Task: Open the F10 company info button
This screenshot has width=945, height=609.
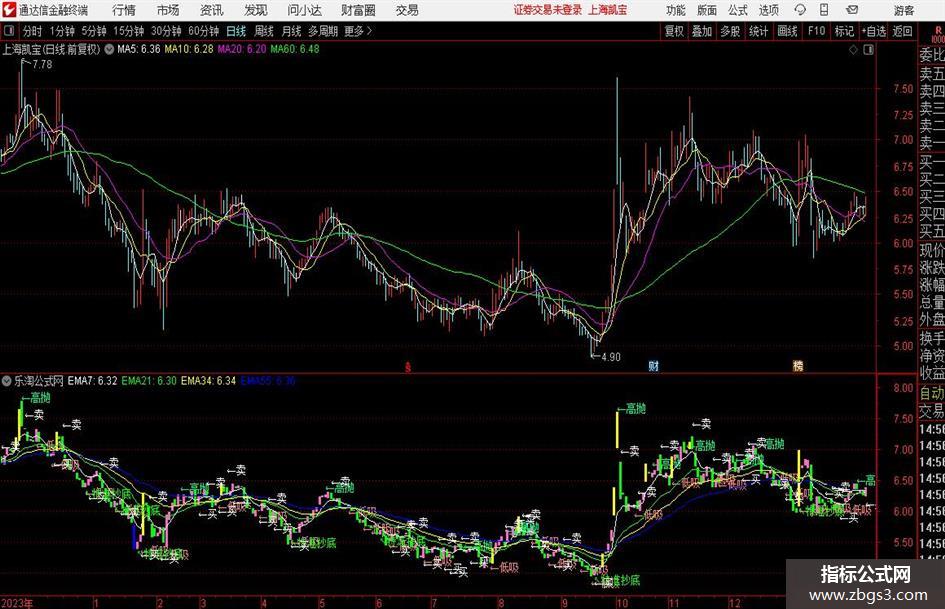Action: [x=817, y=31]
